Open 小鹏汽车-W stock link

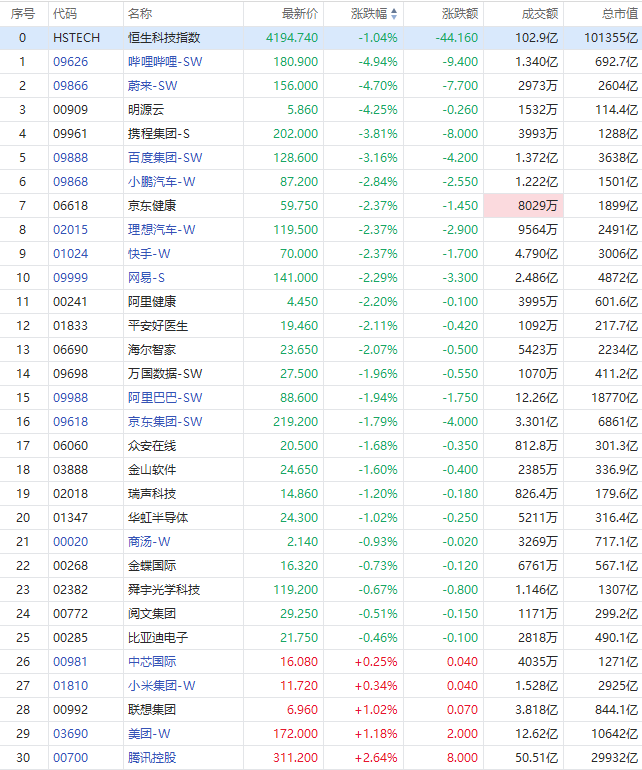point(162,182)
